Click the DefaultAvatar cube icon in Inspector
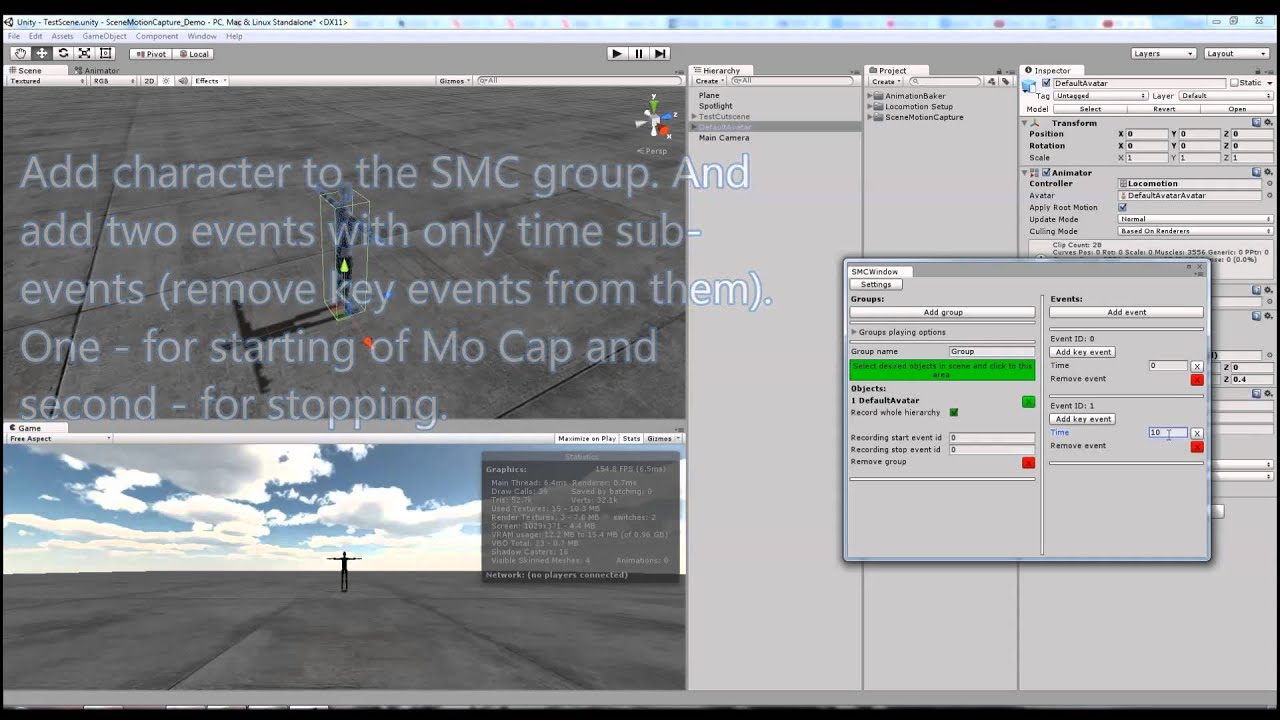This screenshot has width=1280, height=720. [1030, 85]
